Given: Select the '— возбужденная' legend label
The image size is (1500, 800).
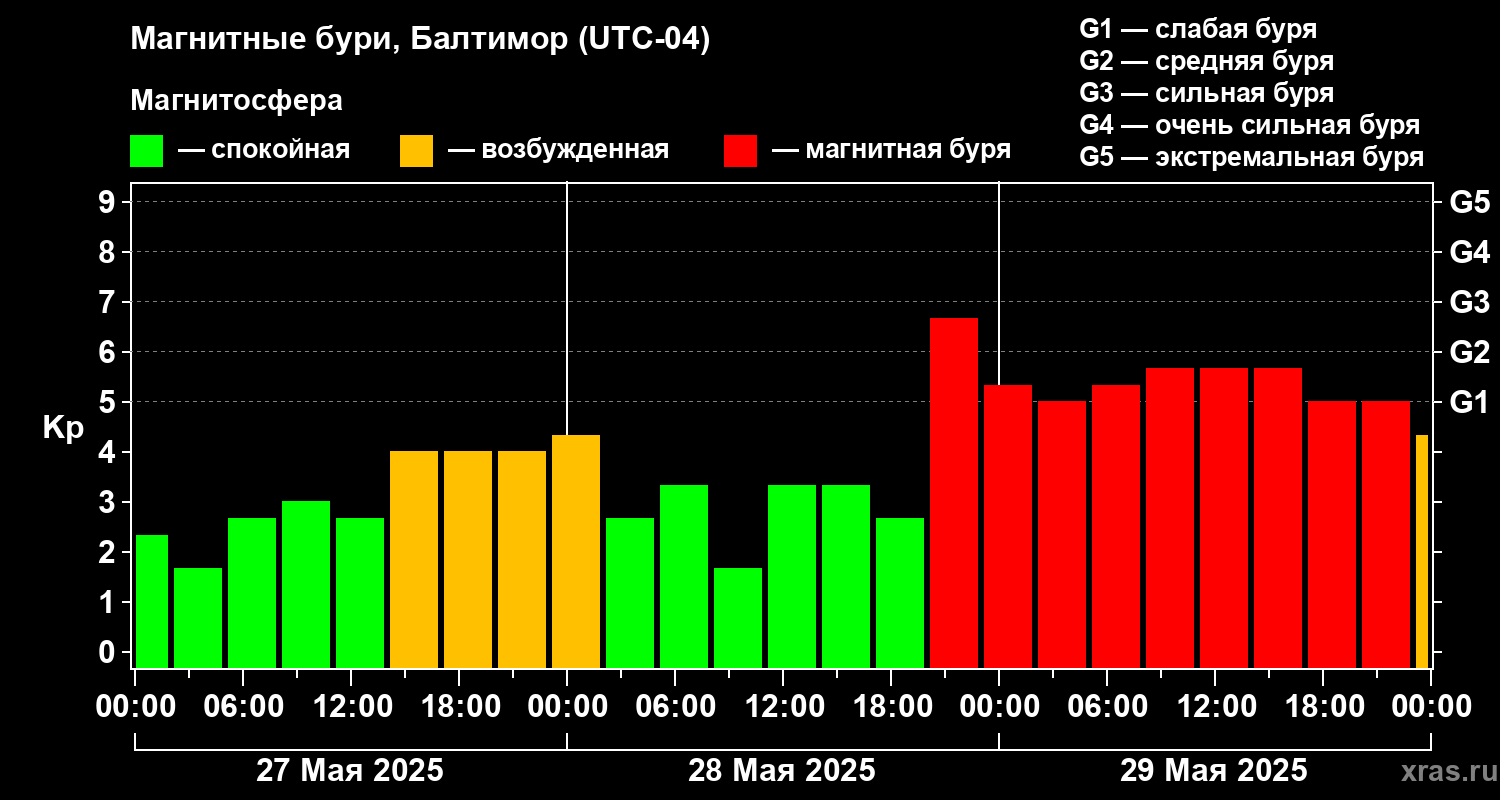Looking at the screenshot, I should pos(558,150).
